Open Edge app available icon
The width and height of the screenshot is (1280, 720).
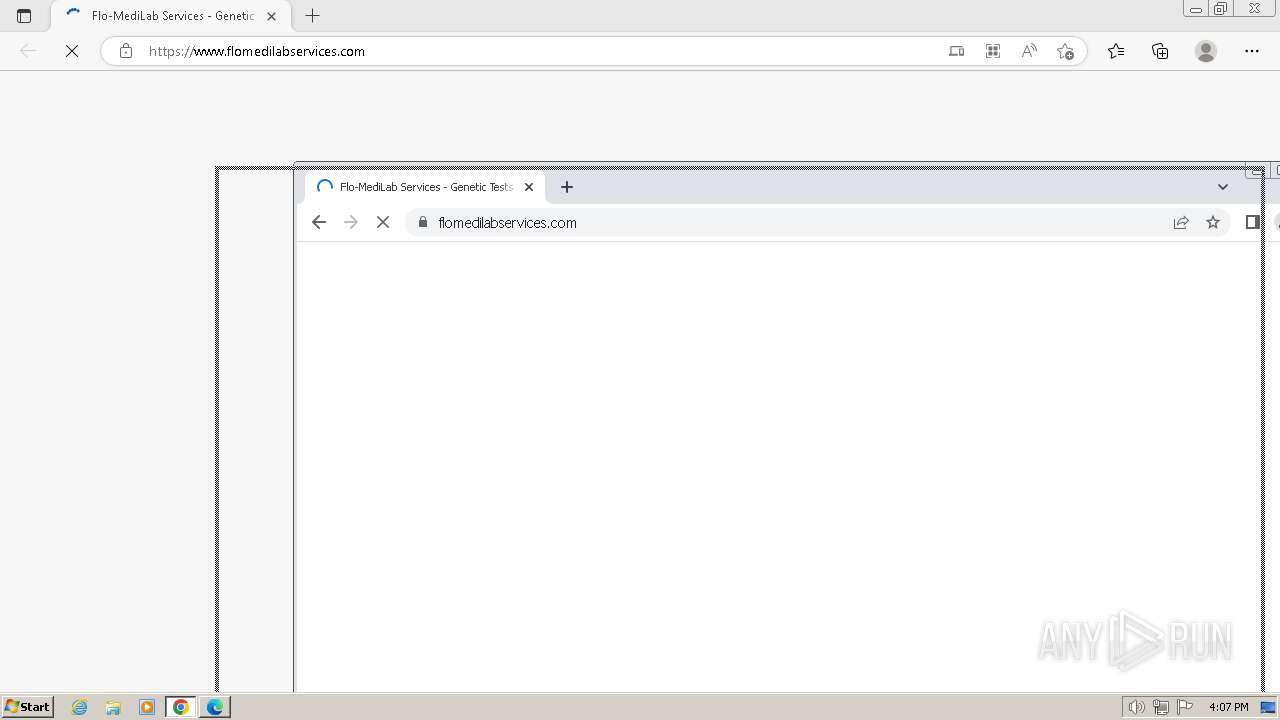[957, 51]
